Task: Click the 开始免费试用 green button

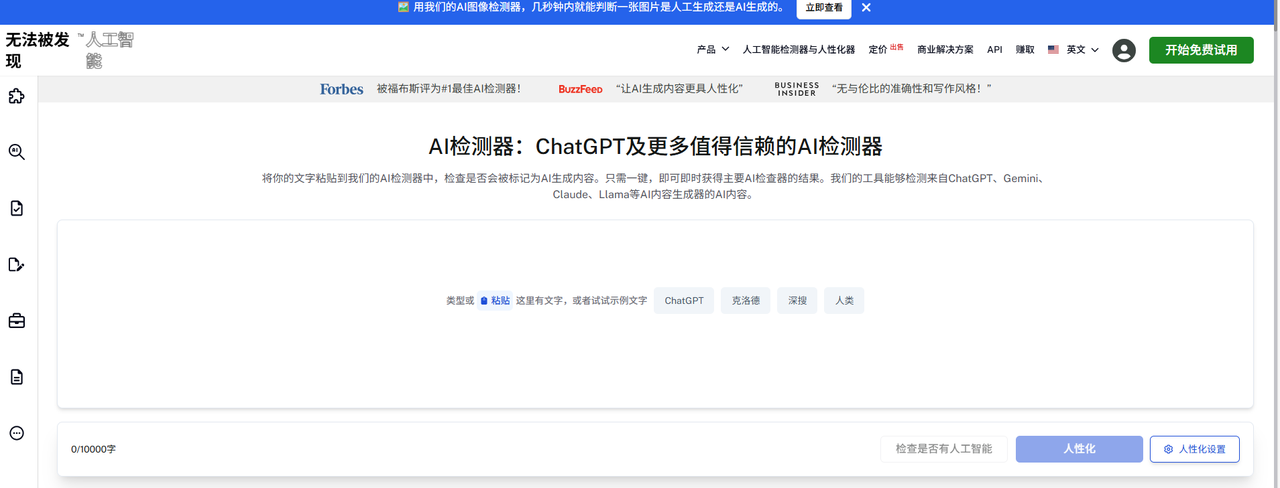Action: (1201, 50)
